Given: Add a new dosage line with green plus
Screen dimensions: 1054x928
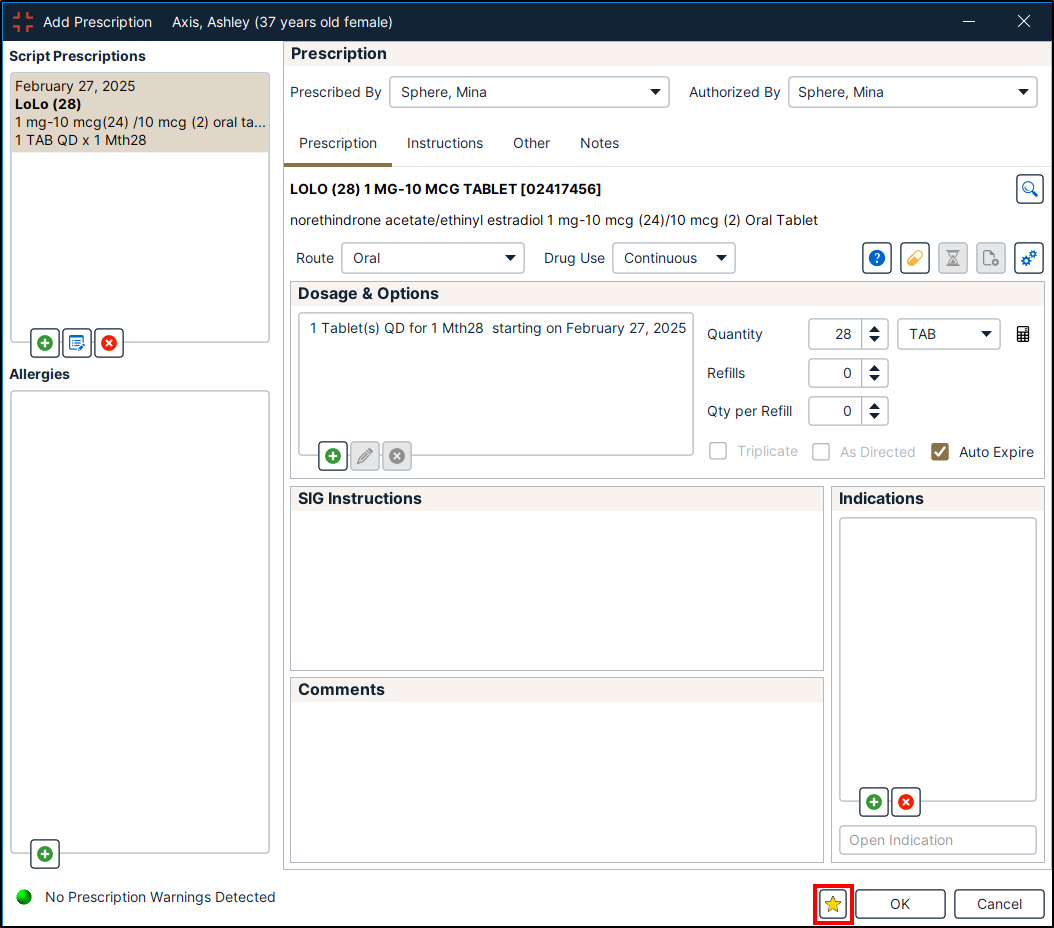Looking at the screenshot, I should [333, 456].
